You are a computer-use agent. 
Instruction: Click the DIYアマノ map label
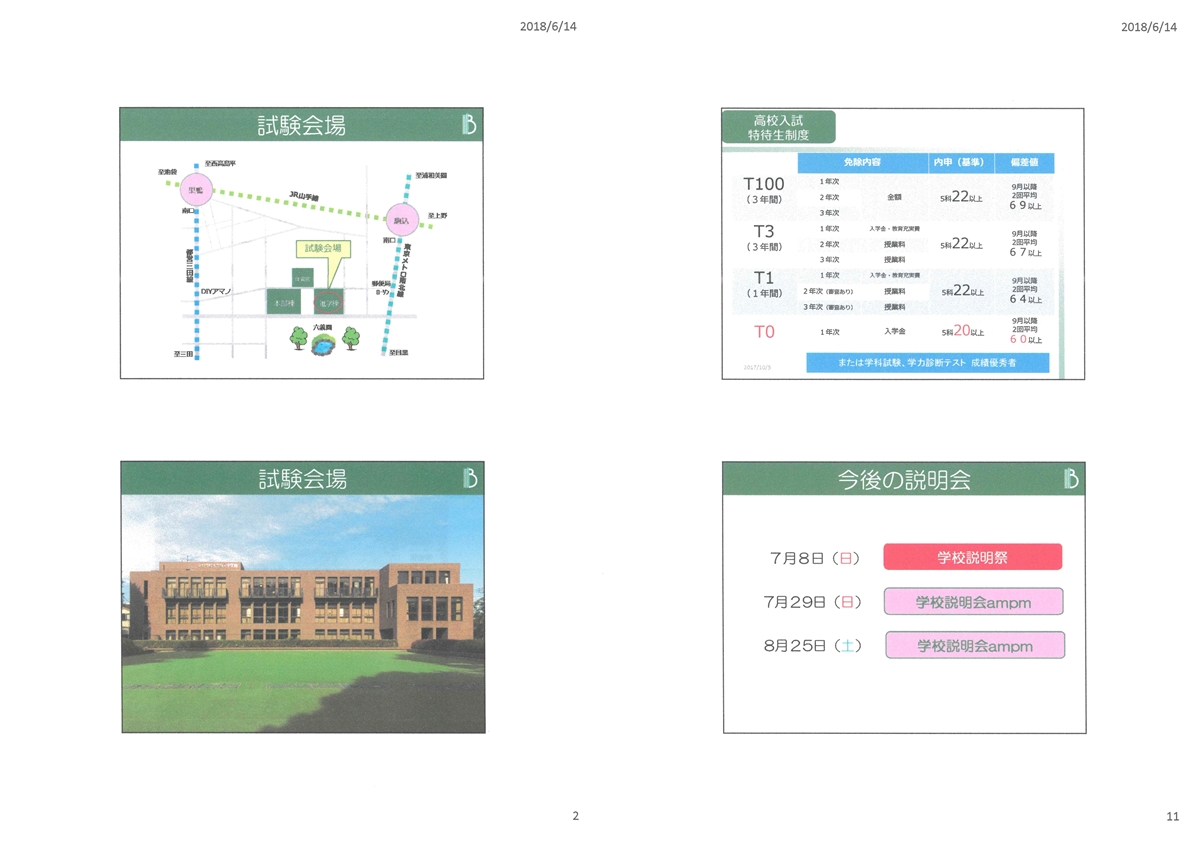coord(216,290)
